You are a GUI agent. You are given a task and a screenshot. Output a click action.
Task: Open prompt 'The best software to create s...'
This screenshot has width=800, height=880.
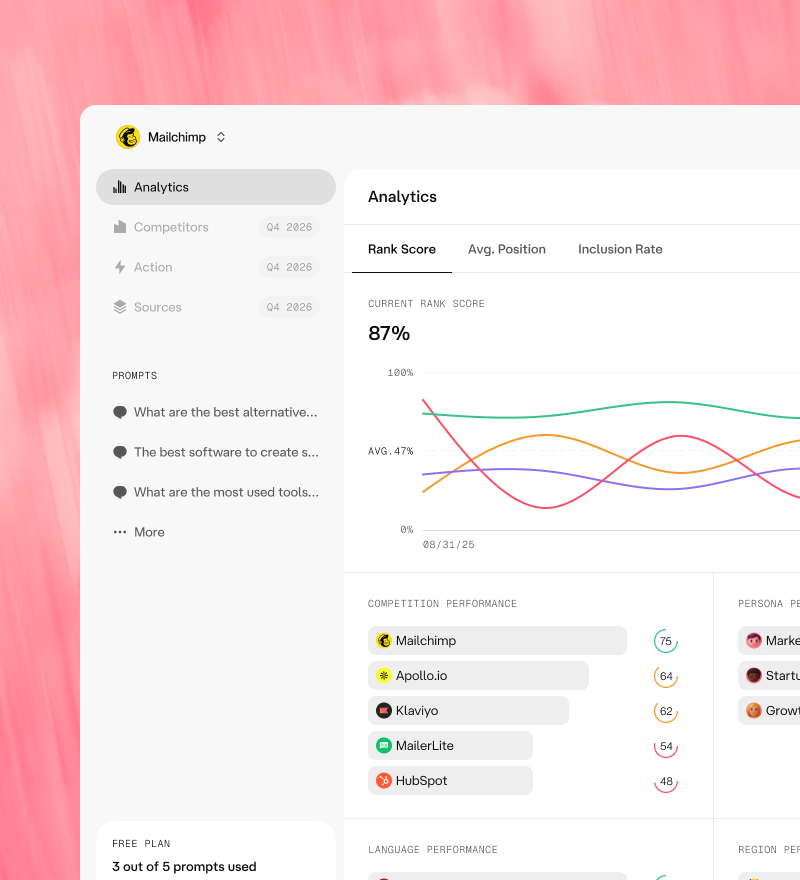pos(216,452)
